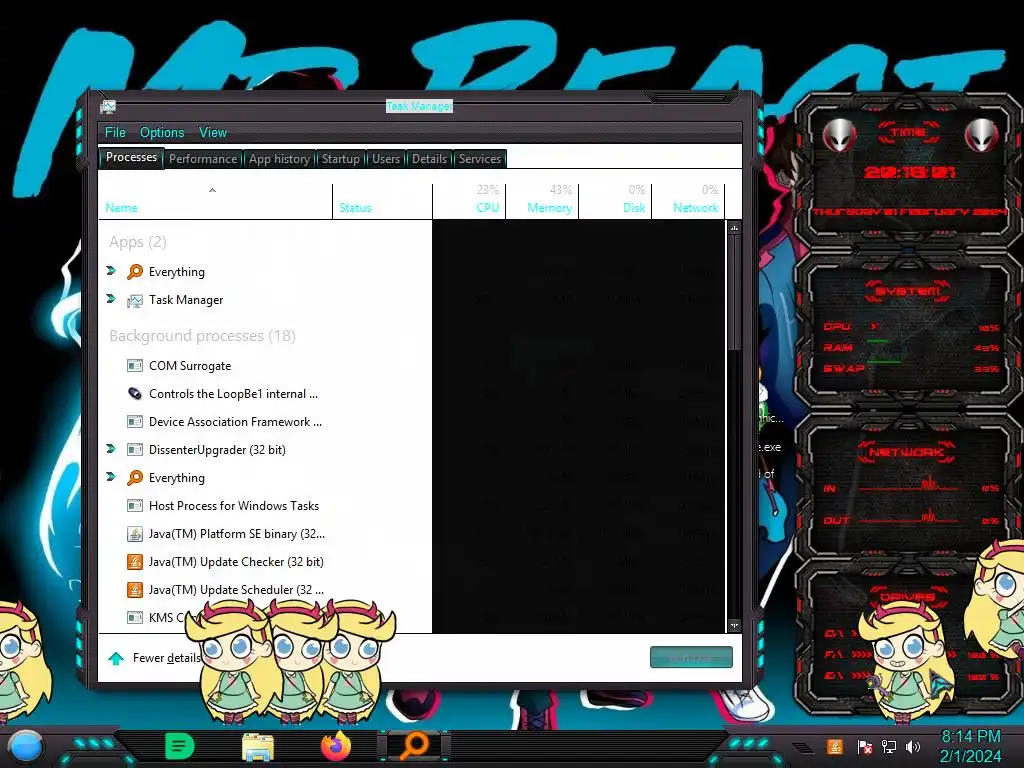The image size is (1024, 768).
Task: Click the Java Platform SE binary icon
Action: (135, 534)
